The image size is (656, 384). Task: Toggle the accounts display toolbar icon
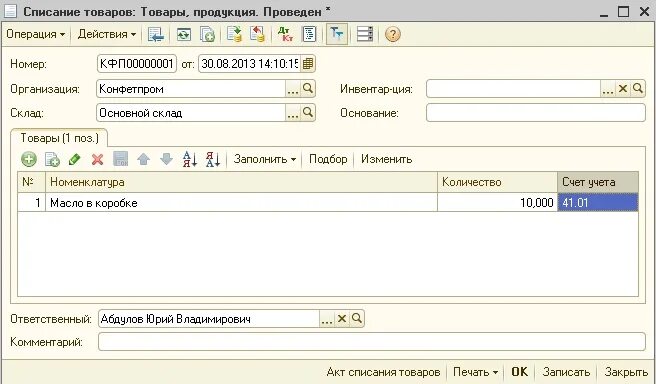click(336, 34)
